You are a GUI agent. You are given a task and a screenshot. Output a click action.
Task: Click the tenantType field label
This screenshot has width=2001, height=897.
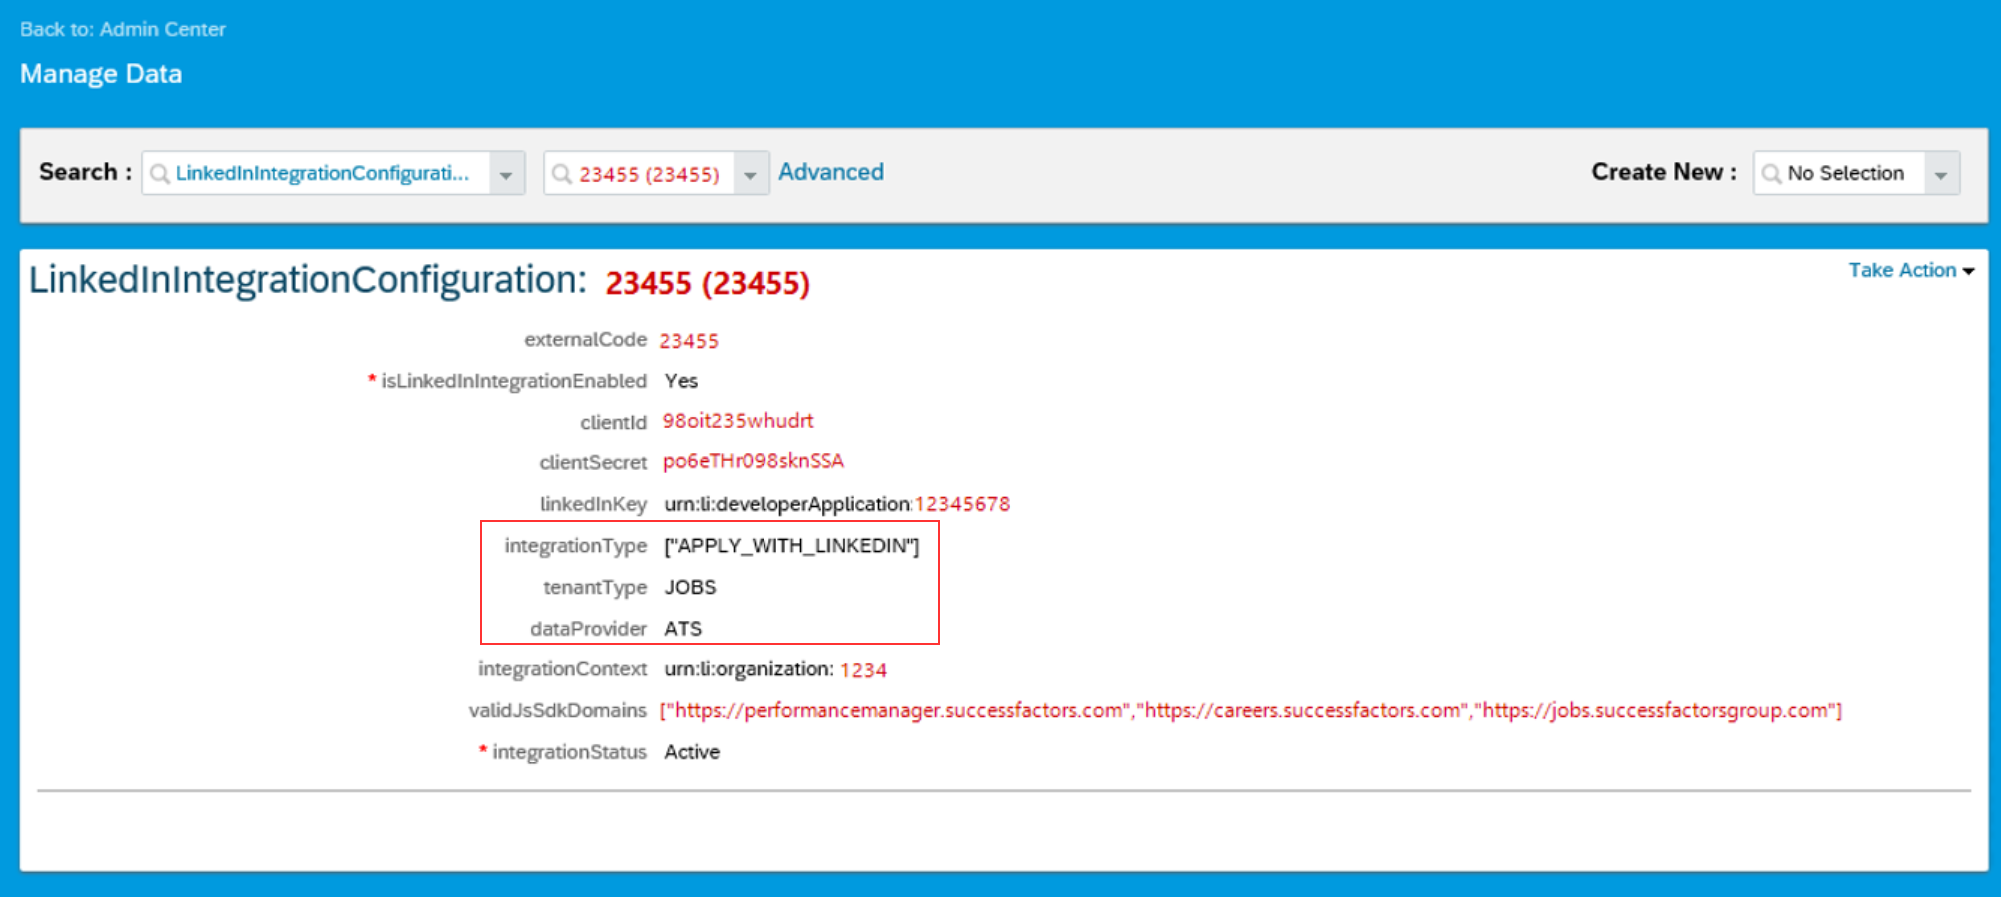click(x=595, y=588)
